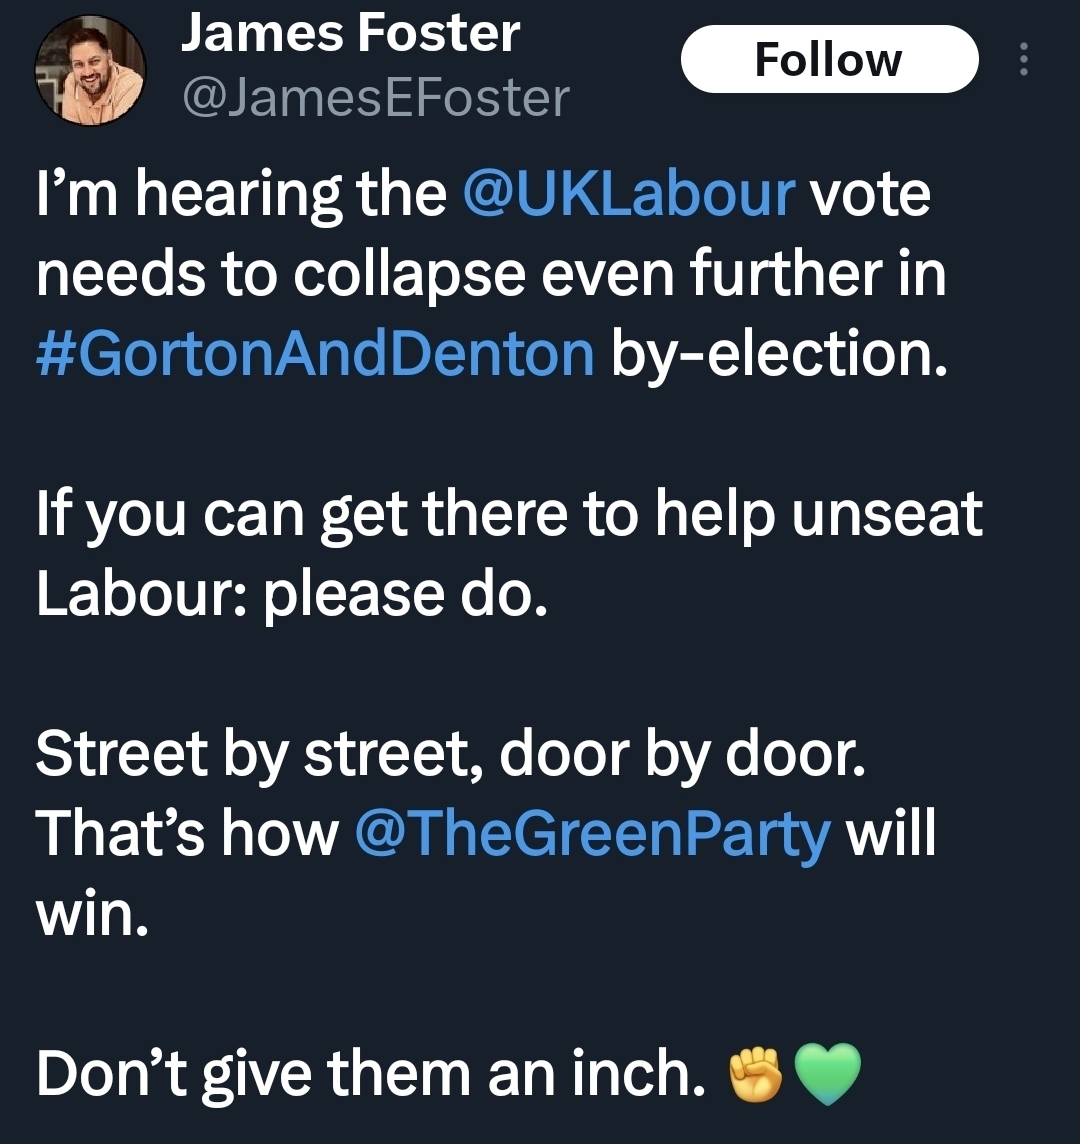1080x1144 pixels.
Task: Open the @JamesEFoster handle
Action: tap(375, 98)
